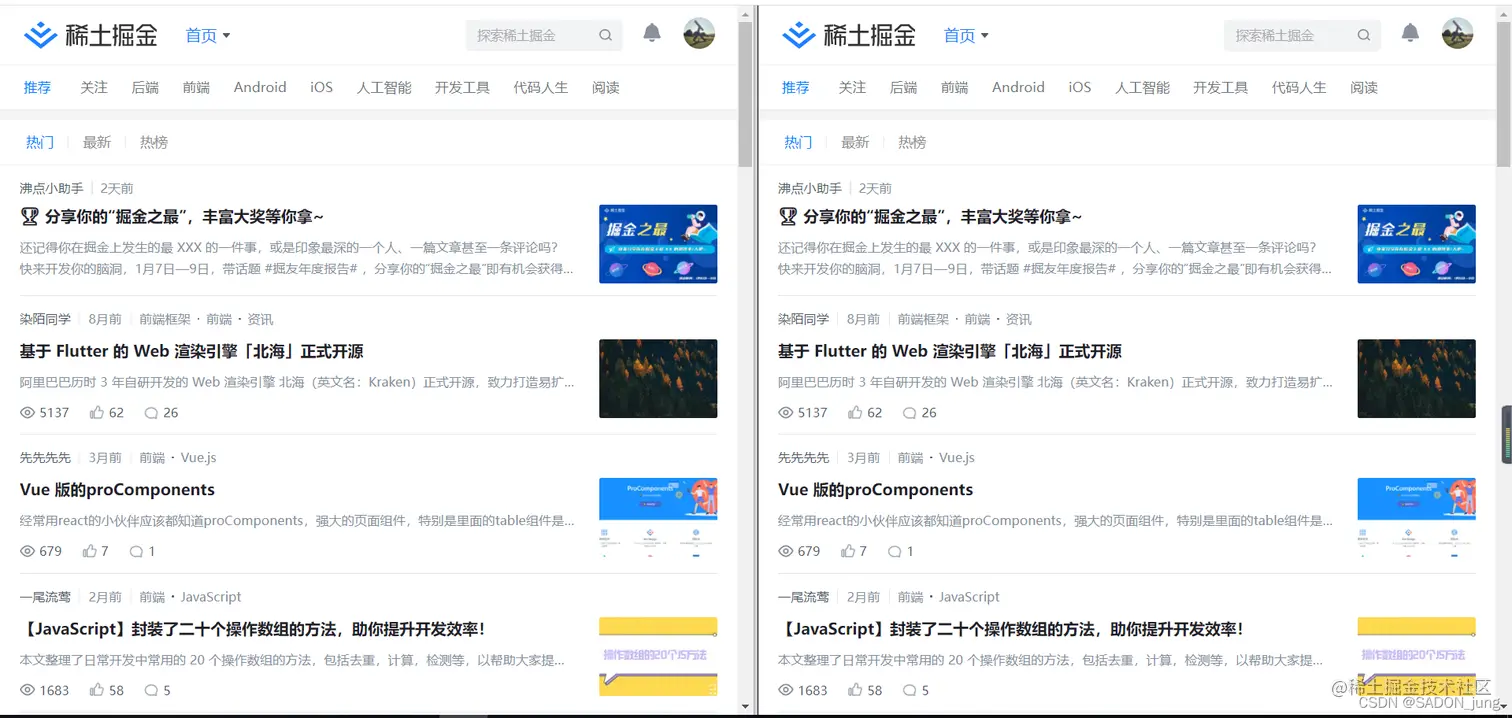This screenshot has width=1512, height=718.
Task: Open author 染陌同学 in left window
Action: point(45,319)
